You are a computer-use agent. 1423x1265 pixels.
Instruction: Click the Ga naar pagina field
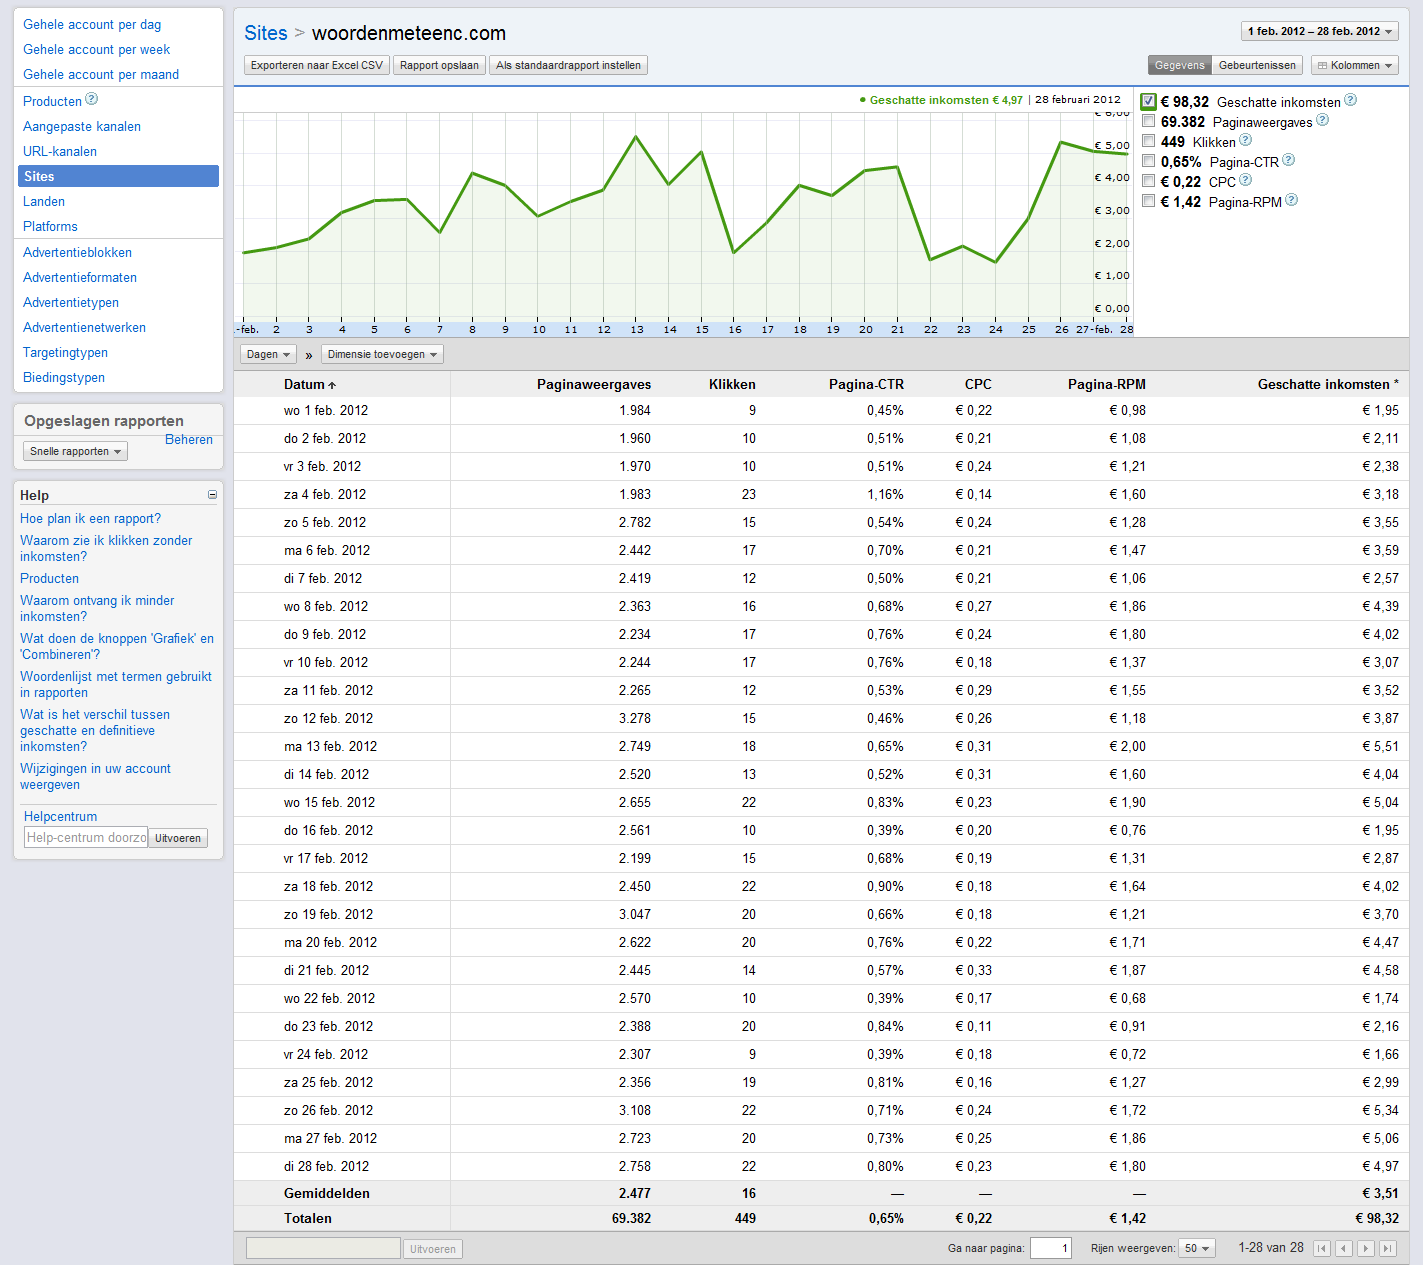pos(1051,1248)
